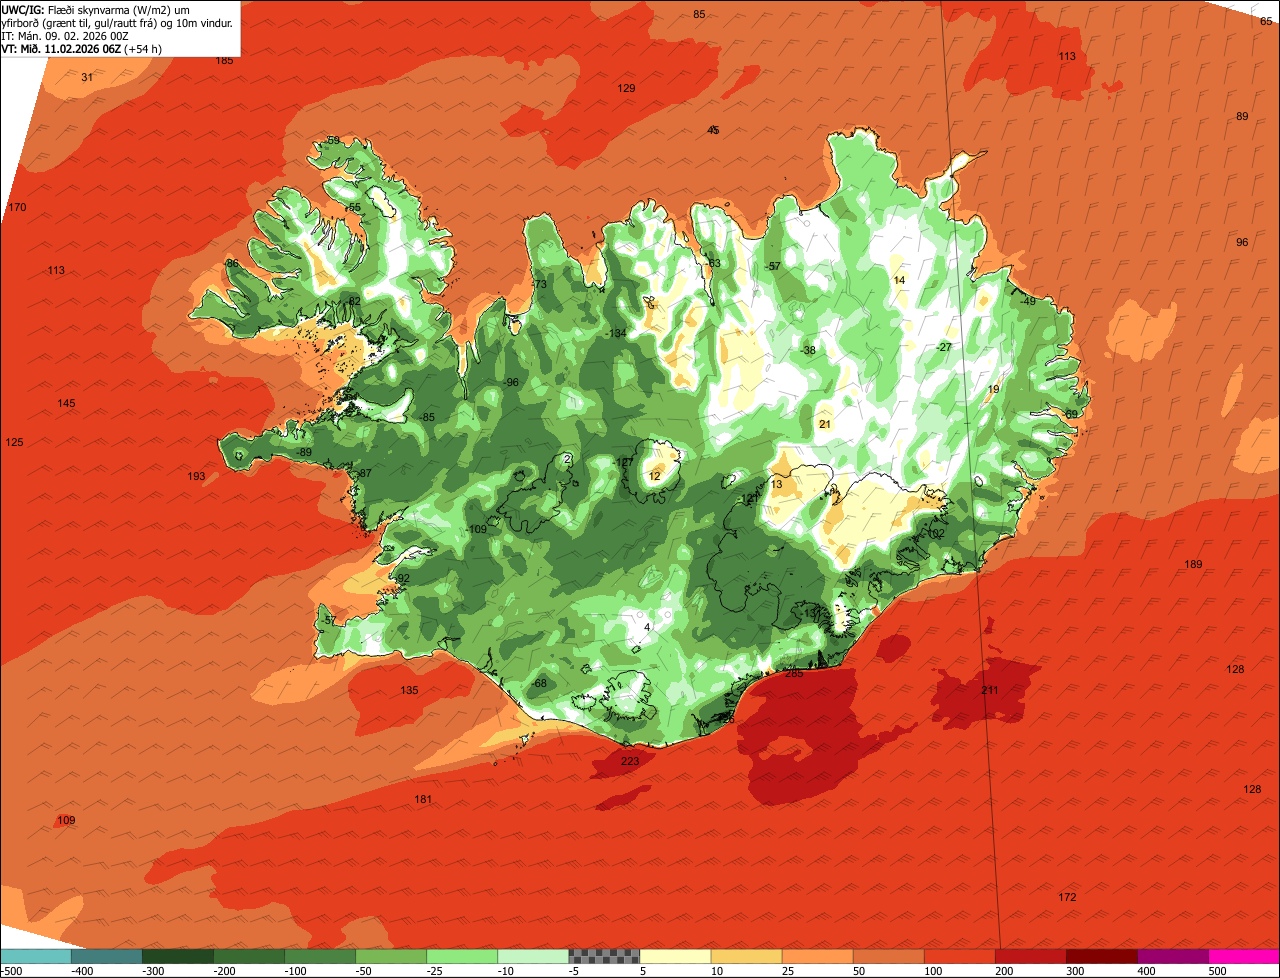Click the map value 65 in the top right corner
The height and width of the screenshot is (978, 1280).
coord(1267,23)
